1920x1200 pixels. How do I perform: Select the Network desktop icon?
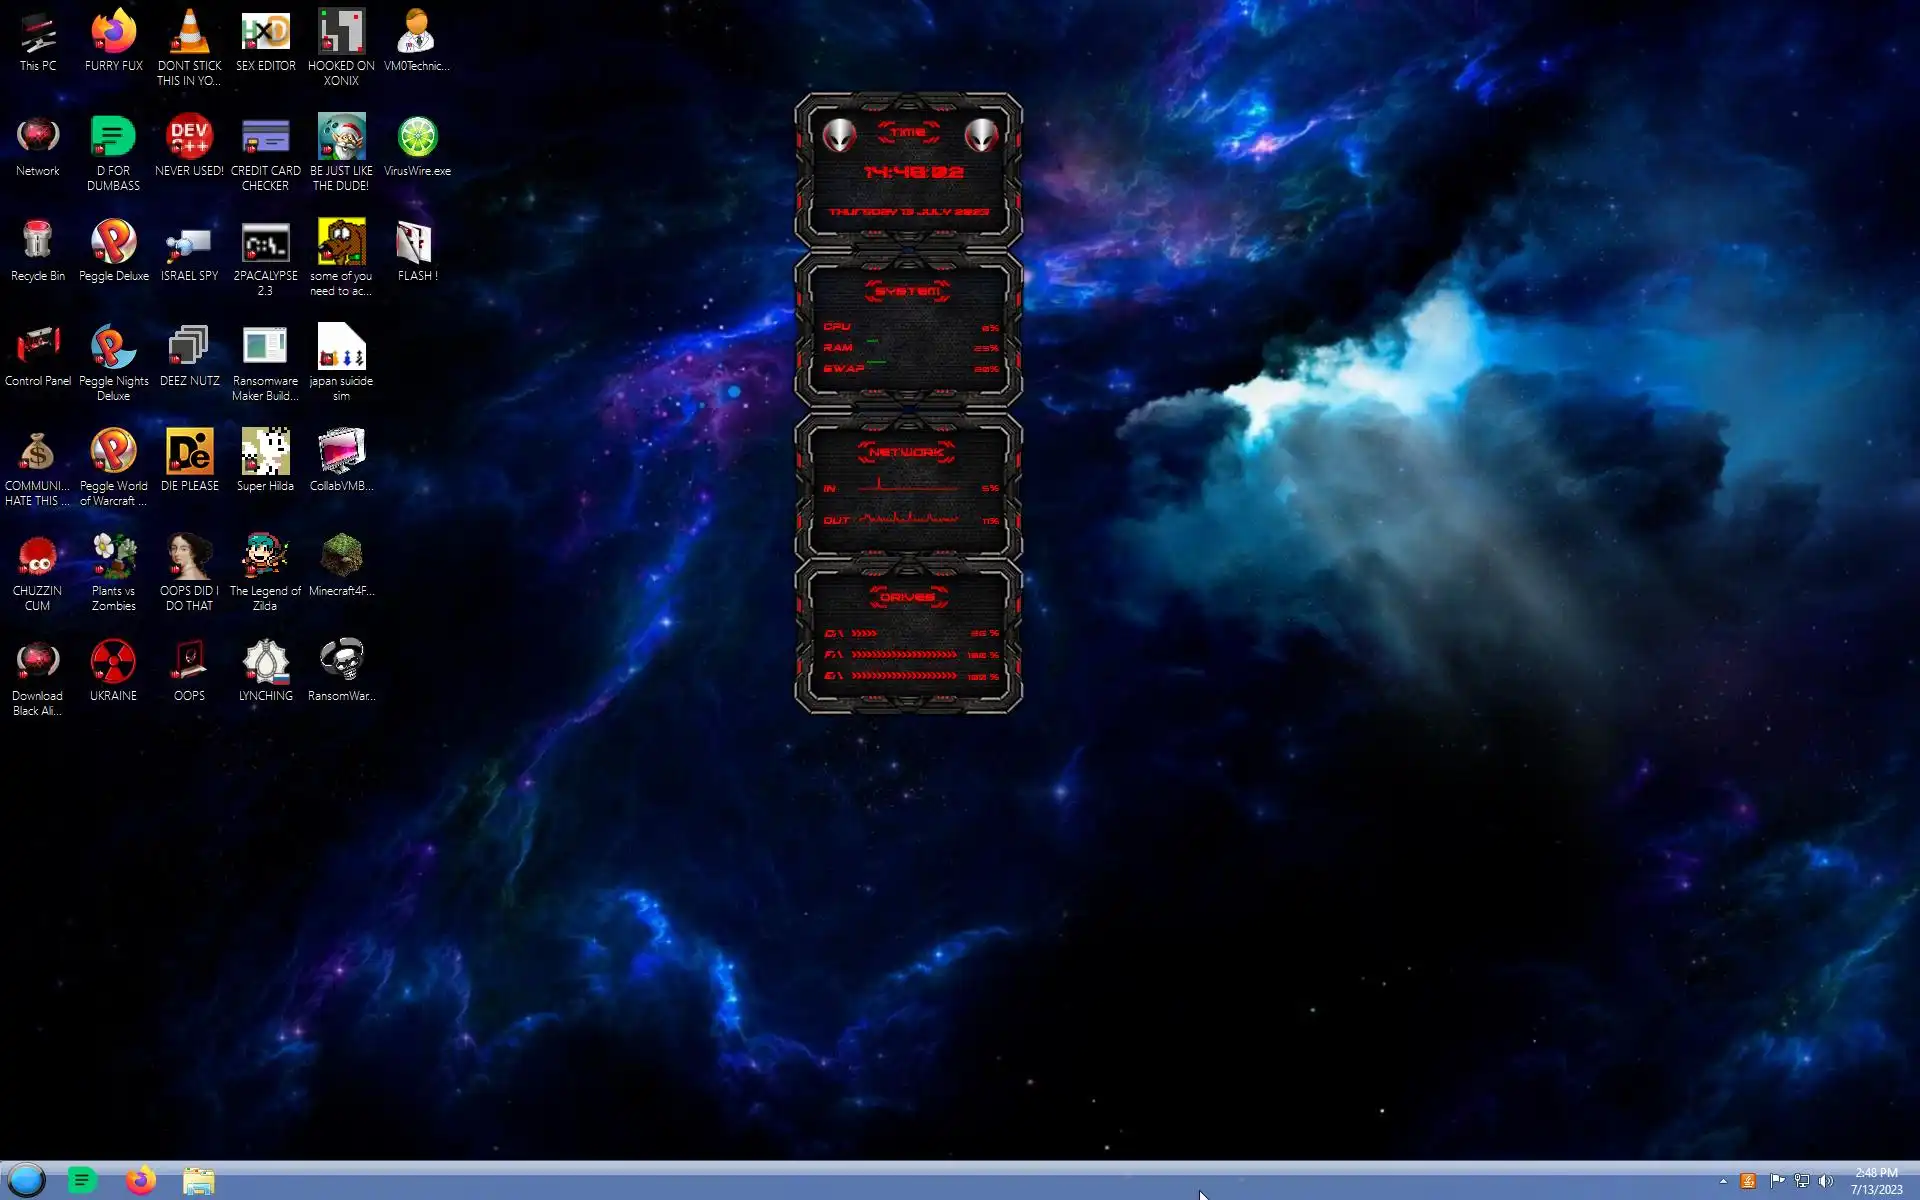(x=38, y=138)
